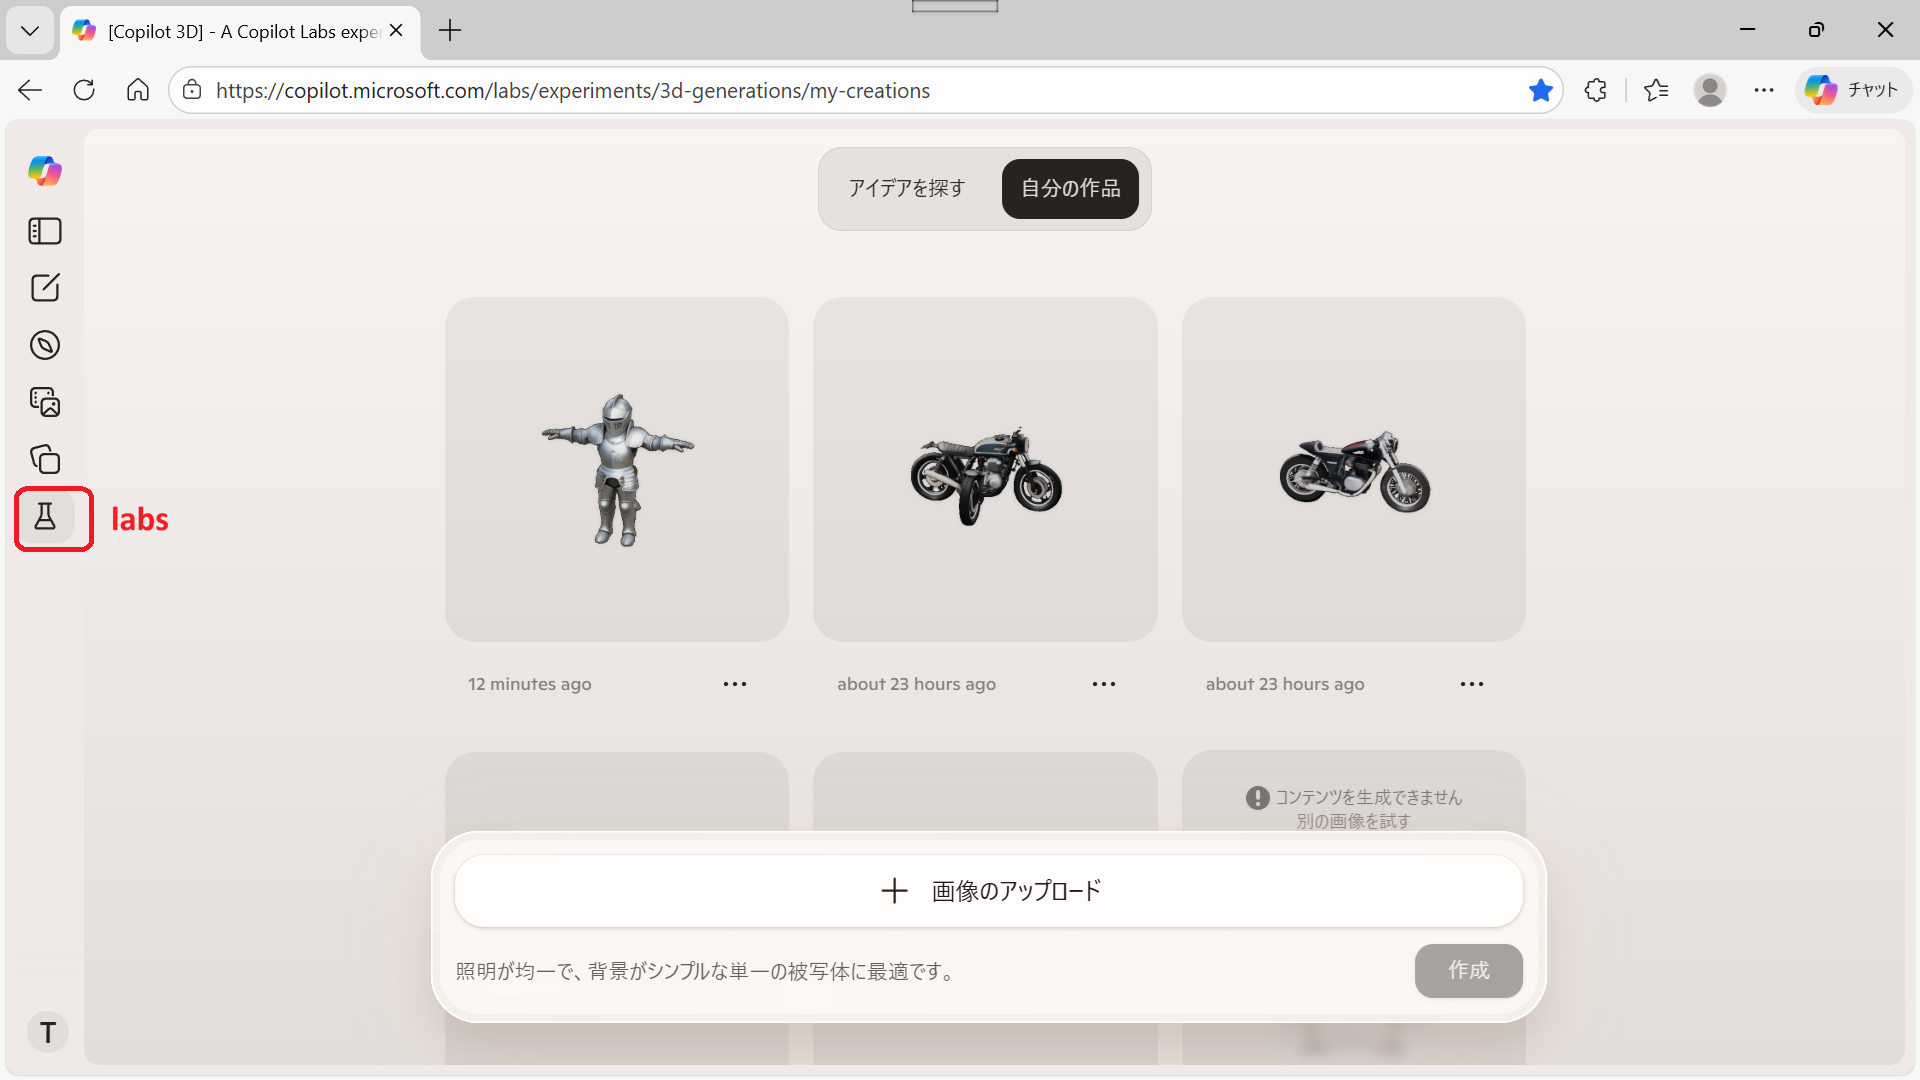1920x1080 pixels.
Task: Click the Copilot logo in left sidebar
Action: click(45, 171)
